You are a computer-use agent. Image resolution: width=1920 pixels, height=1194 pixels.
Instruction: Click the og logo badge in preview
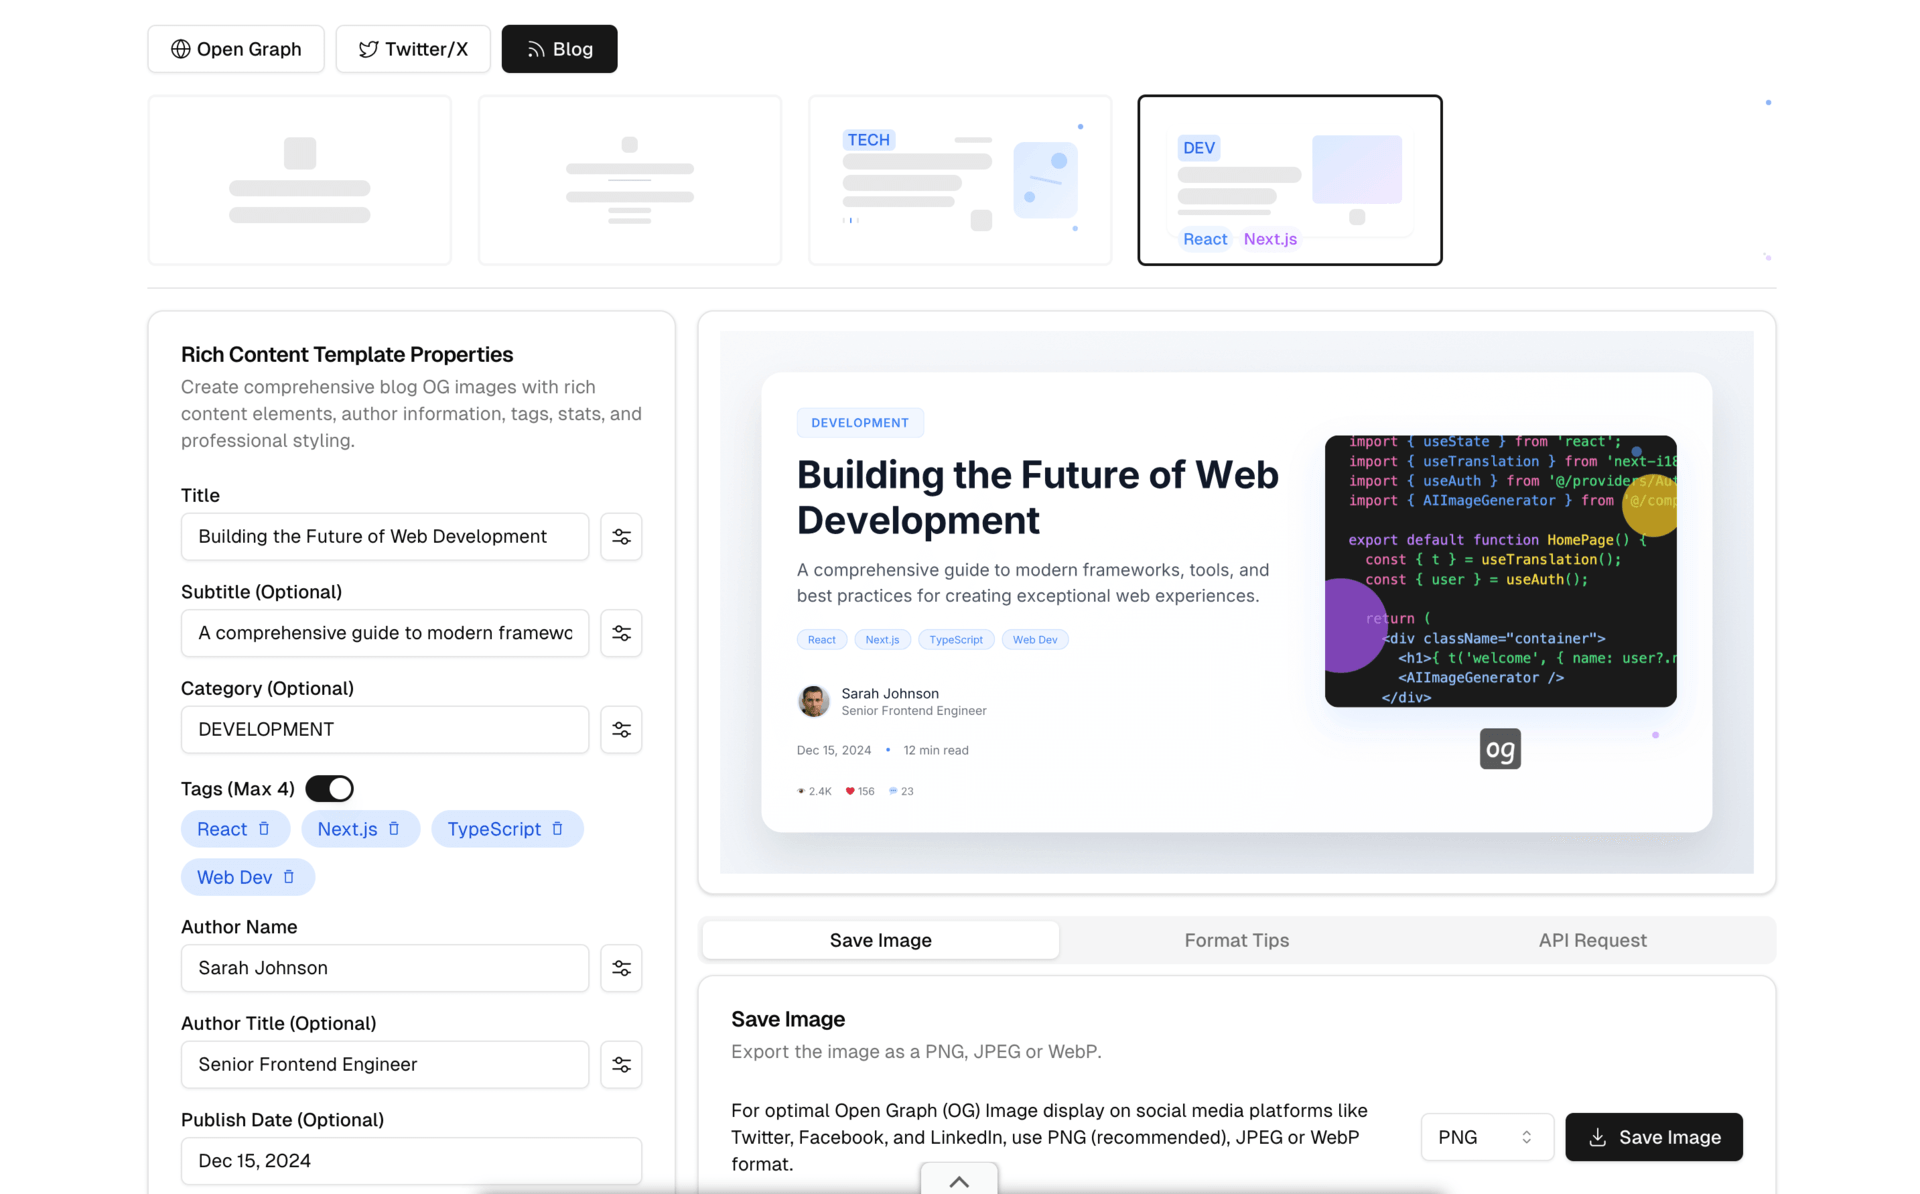pos(1500,749)
